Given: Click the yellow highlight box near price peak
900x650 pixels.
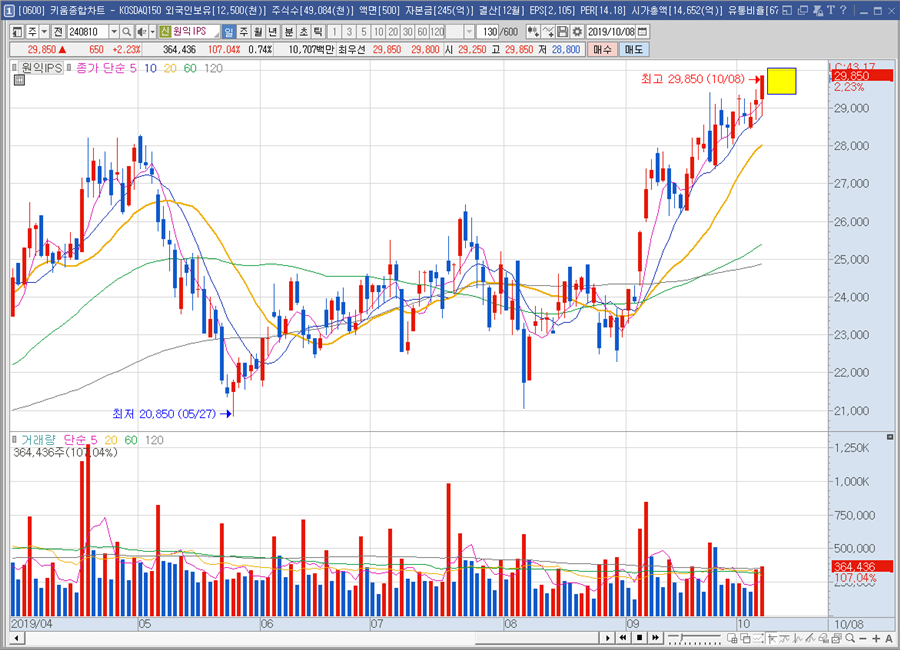Looking at the screenshot, I should 782,81.
